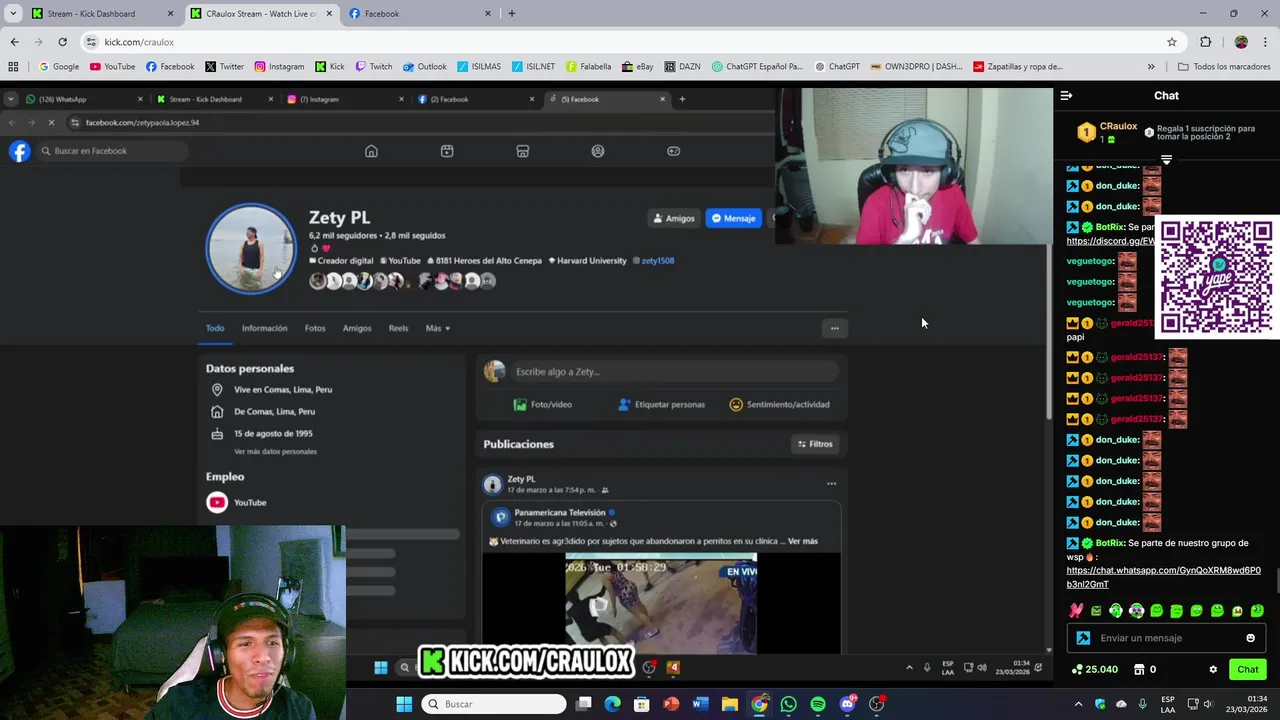The height and width of the screenshot is (720, 1280).
Task: Open PowerPoint from the taskbar
Action: (x=671, y=704)
